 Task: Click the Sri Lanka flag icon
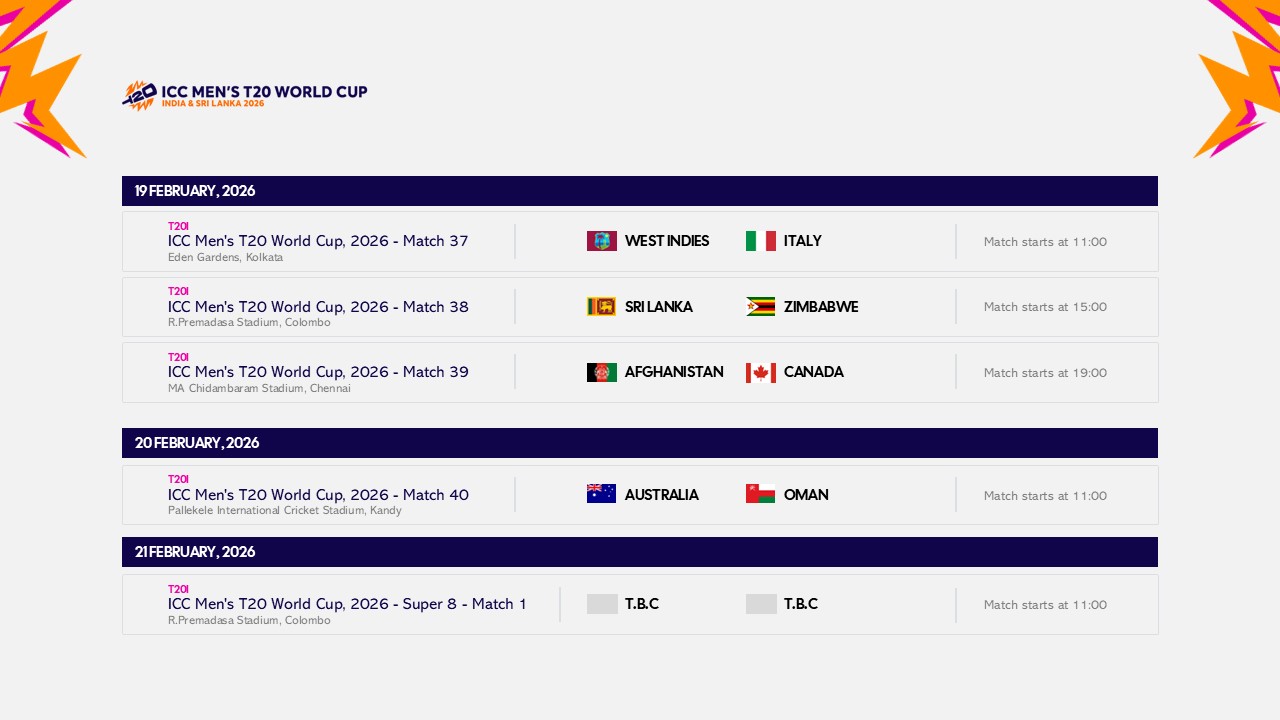[x=601, y=307]
